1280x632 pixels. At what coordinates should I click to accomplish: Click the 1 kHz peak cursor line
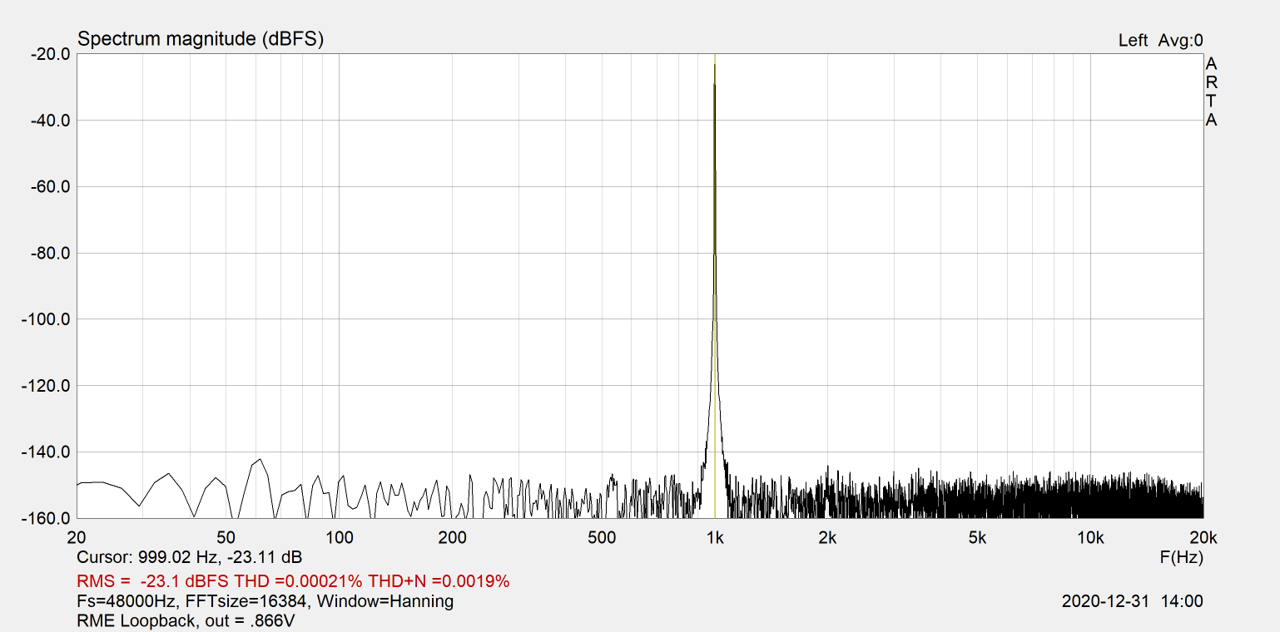(714, 285)
